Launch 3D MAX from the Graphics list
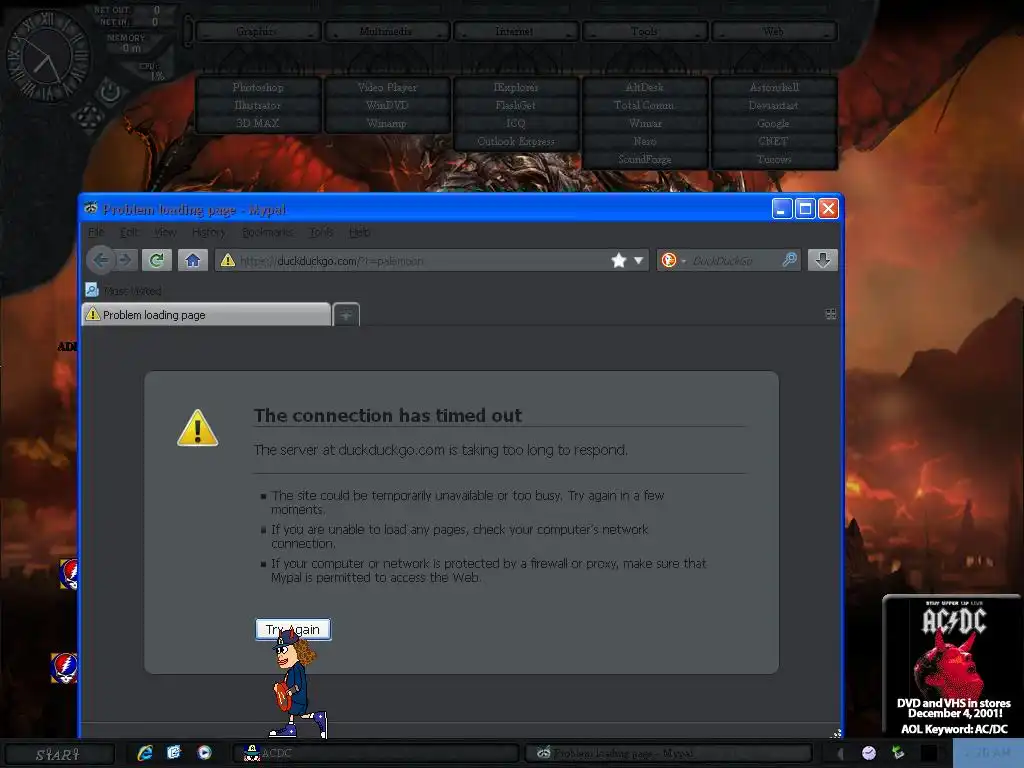The image size is (1024, 768). pos(257,123)
